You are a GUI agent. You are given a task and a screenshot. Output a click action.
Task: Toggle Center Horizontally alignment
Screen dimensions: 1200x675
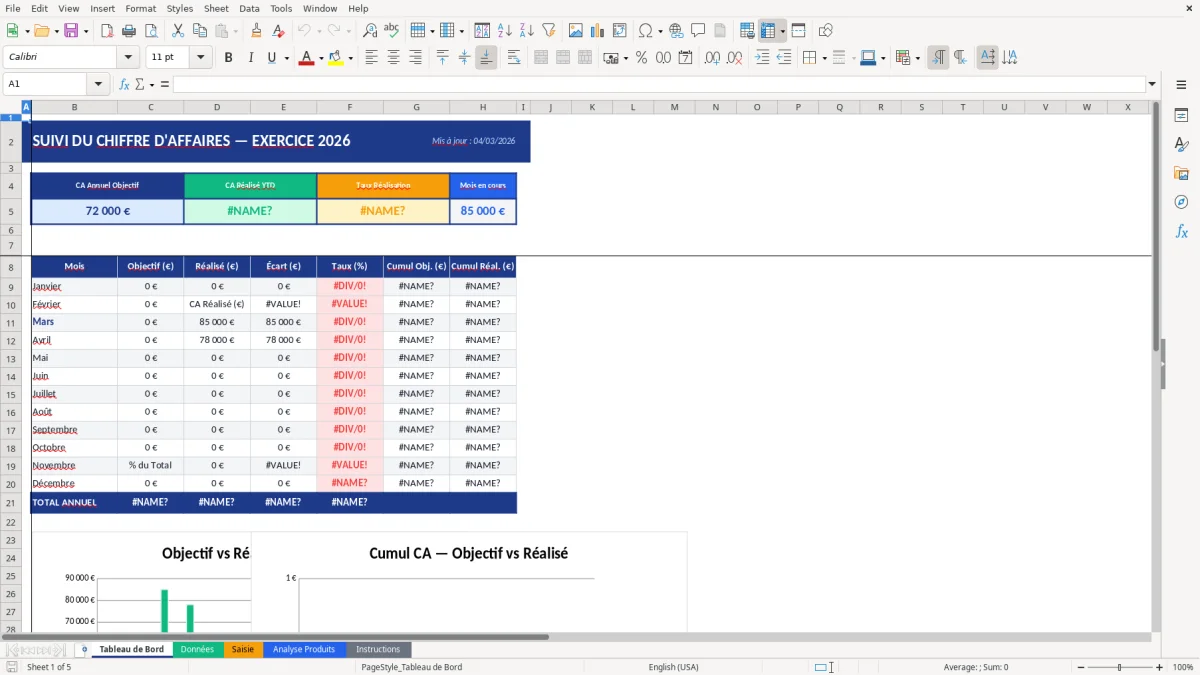pos(393,58)
